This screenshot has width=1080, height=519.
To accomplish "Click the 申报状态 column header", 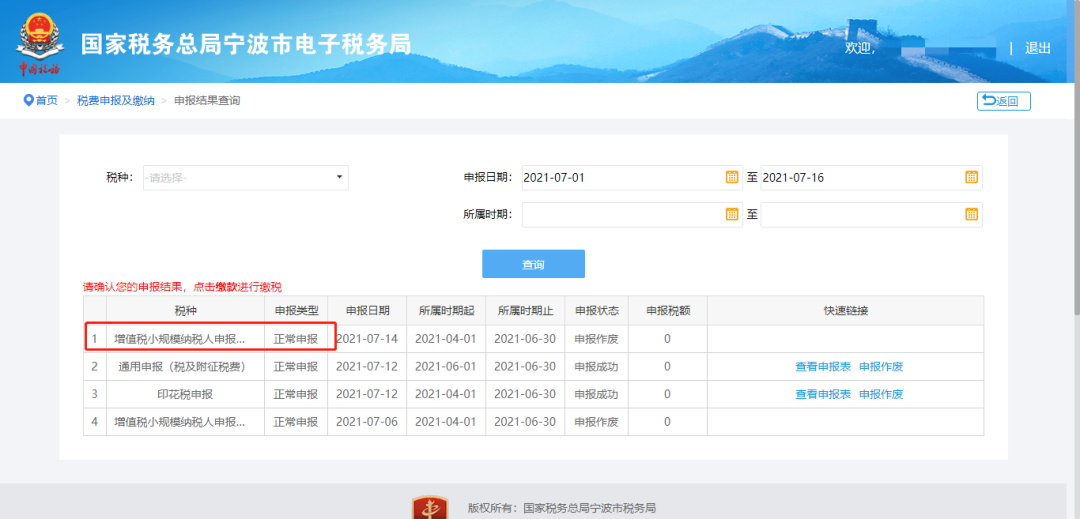I will (596, 310).
